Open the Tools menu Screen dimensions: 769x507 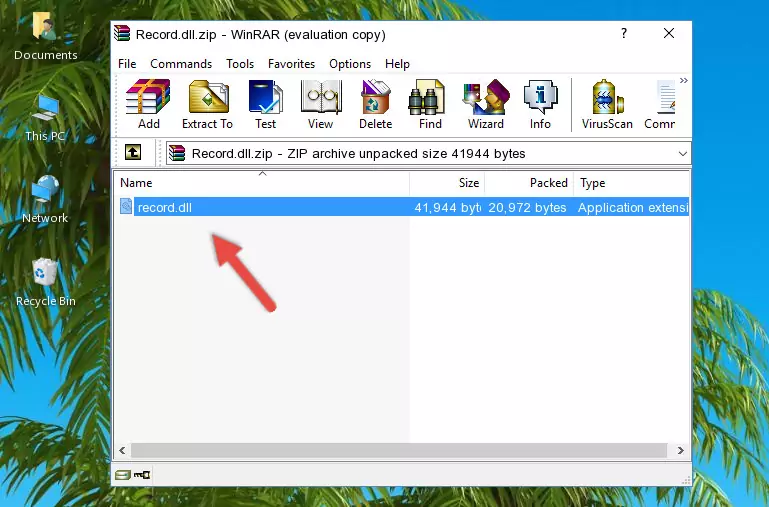(240, 64)
